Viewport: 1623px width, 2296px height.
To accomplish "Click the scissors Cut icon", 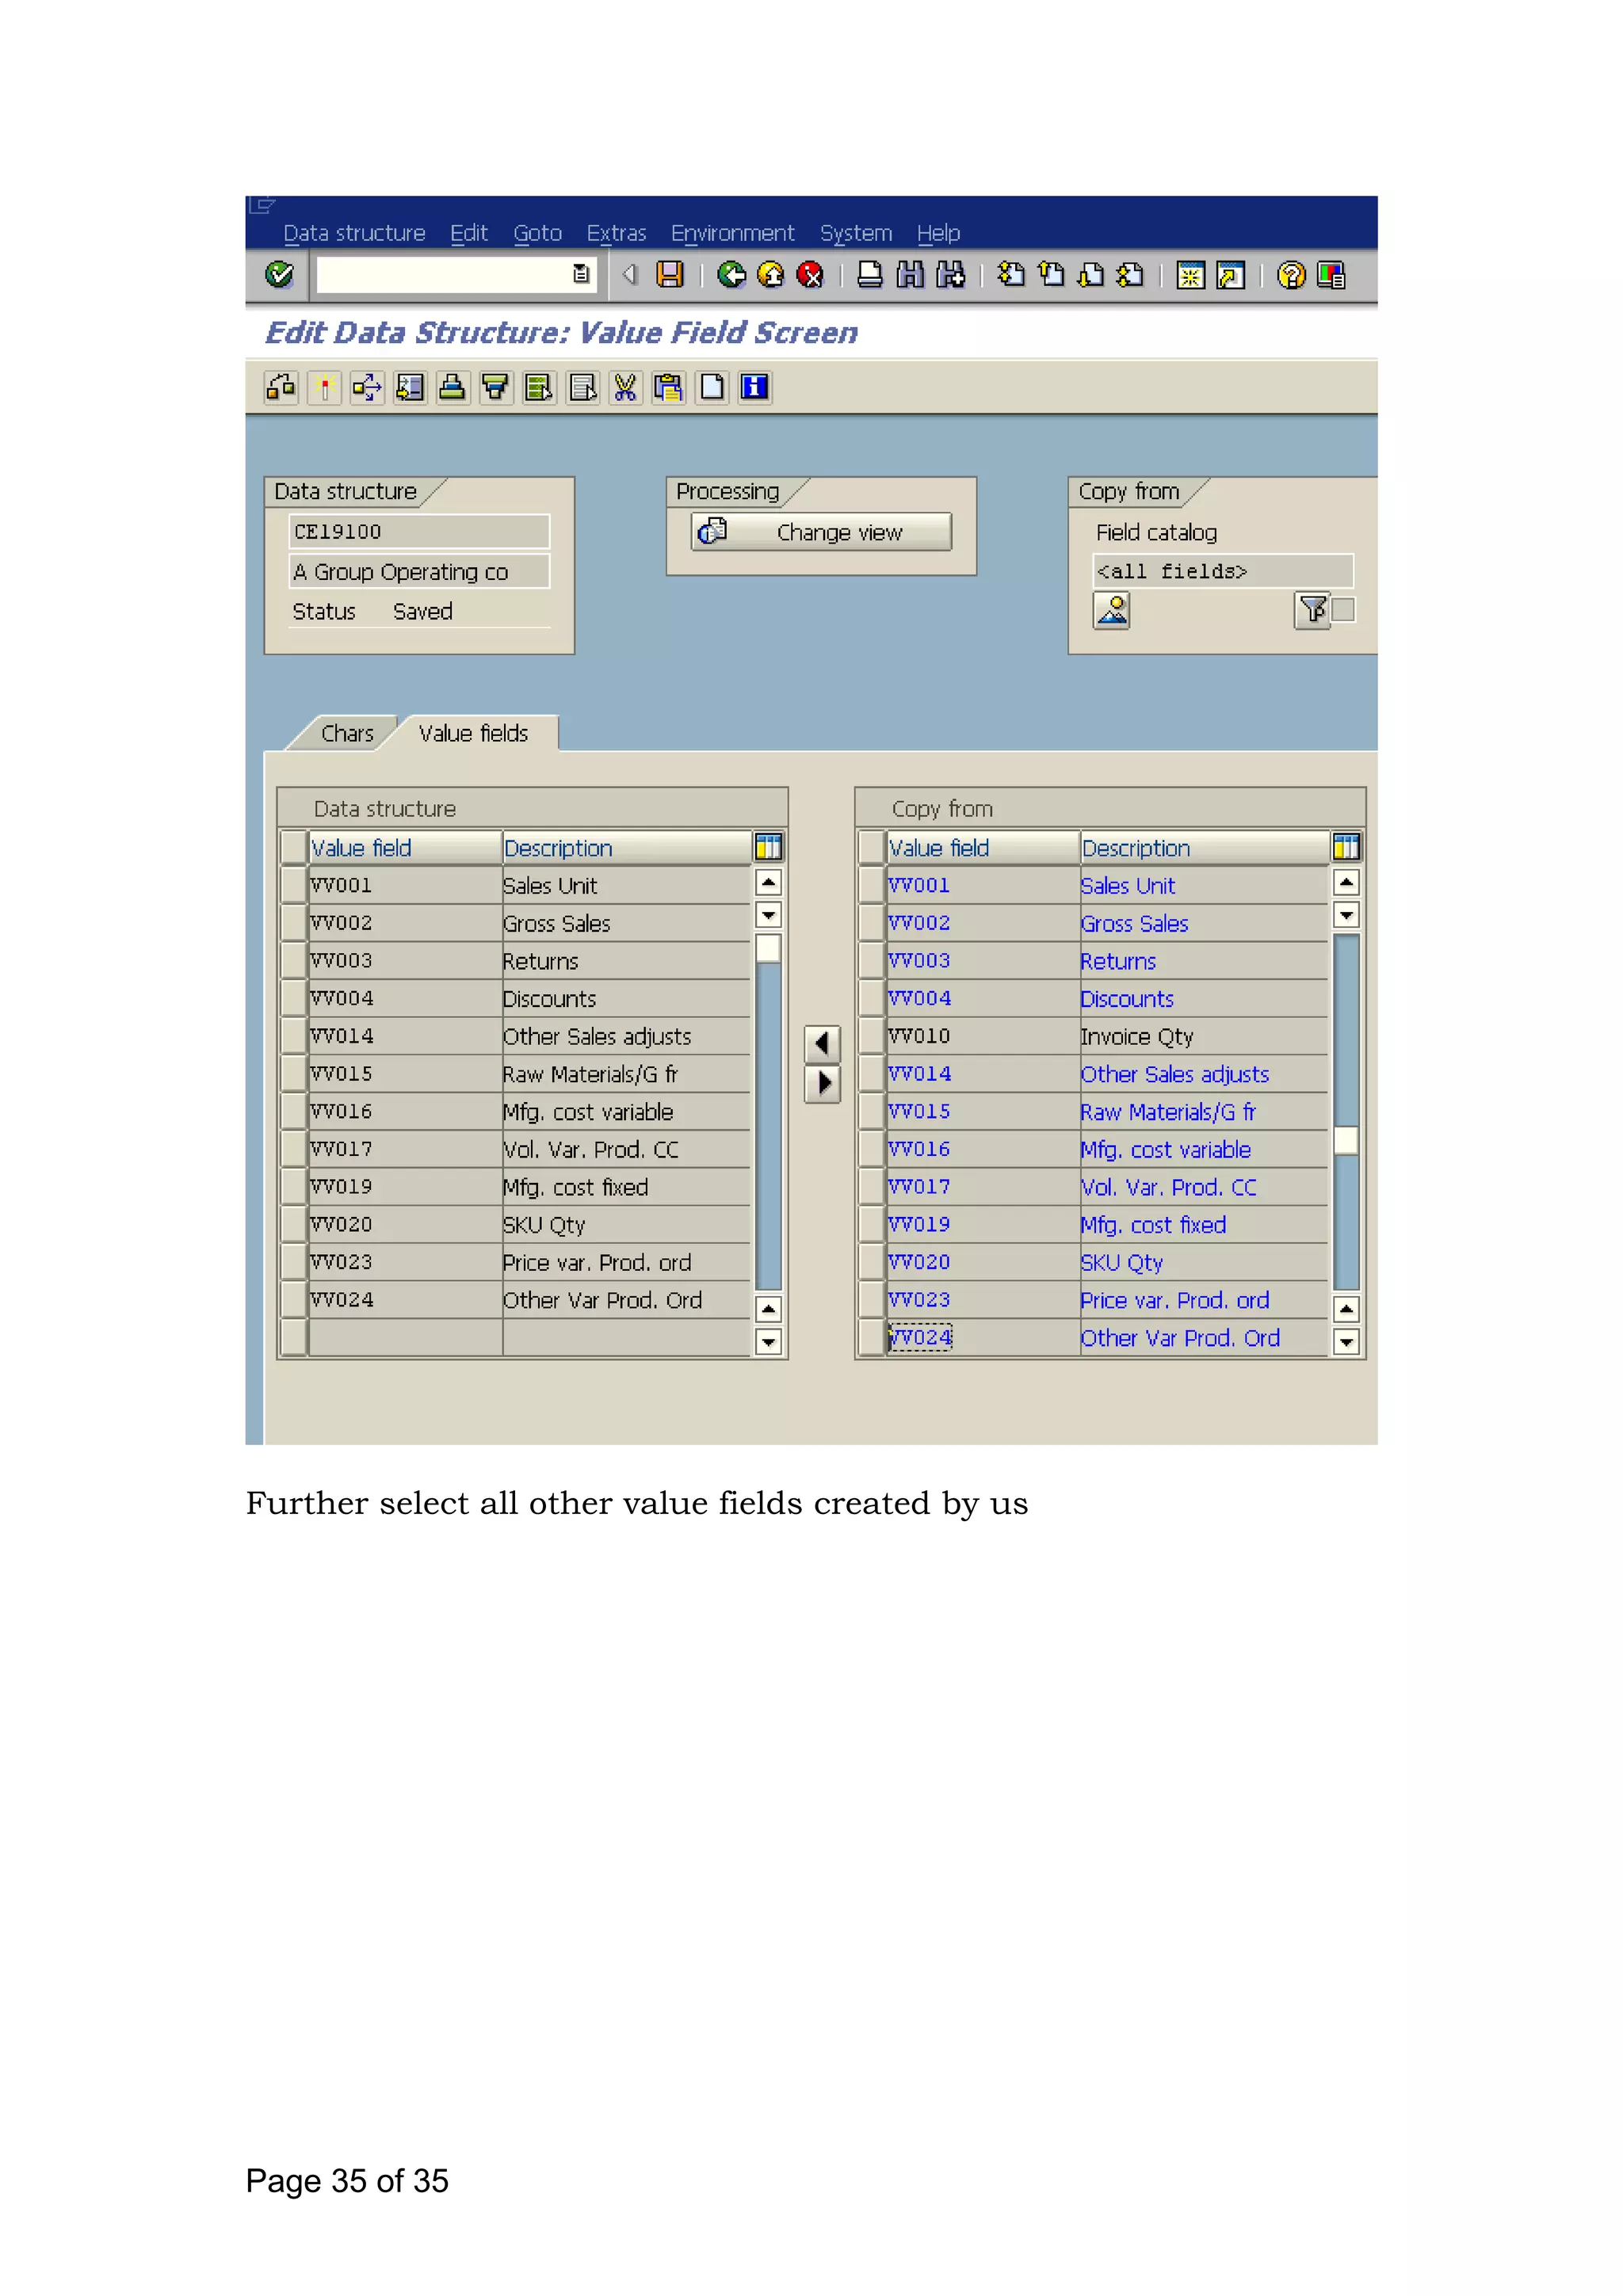I will pos(625,387).
